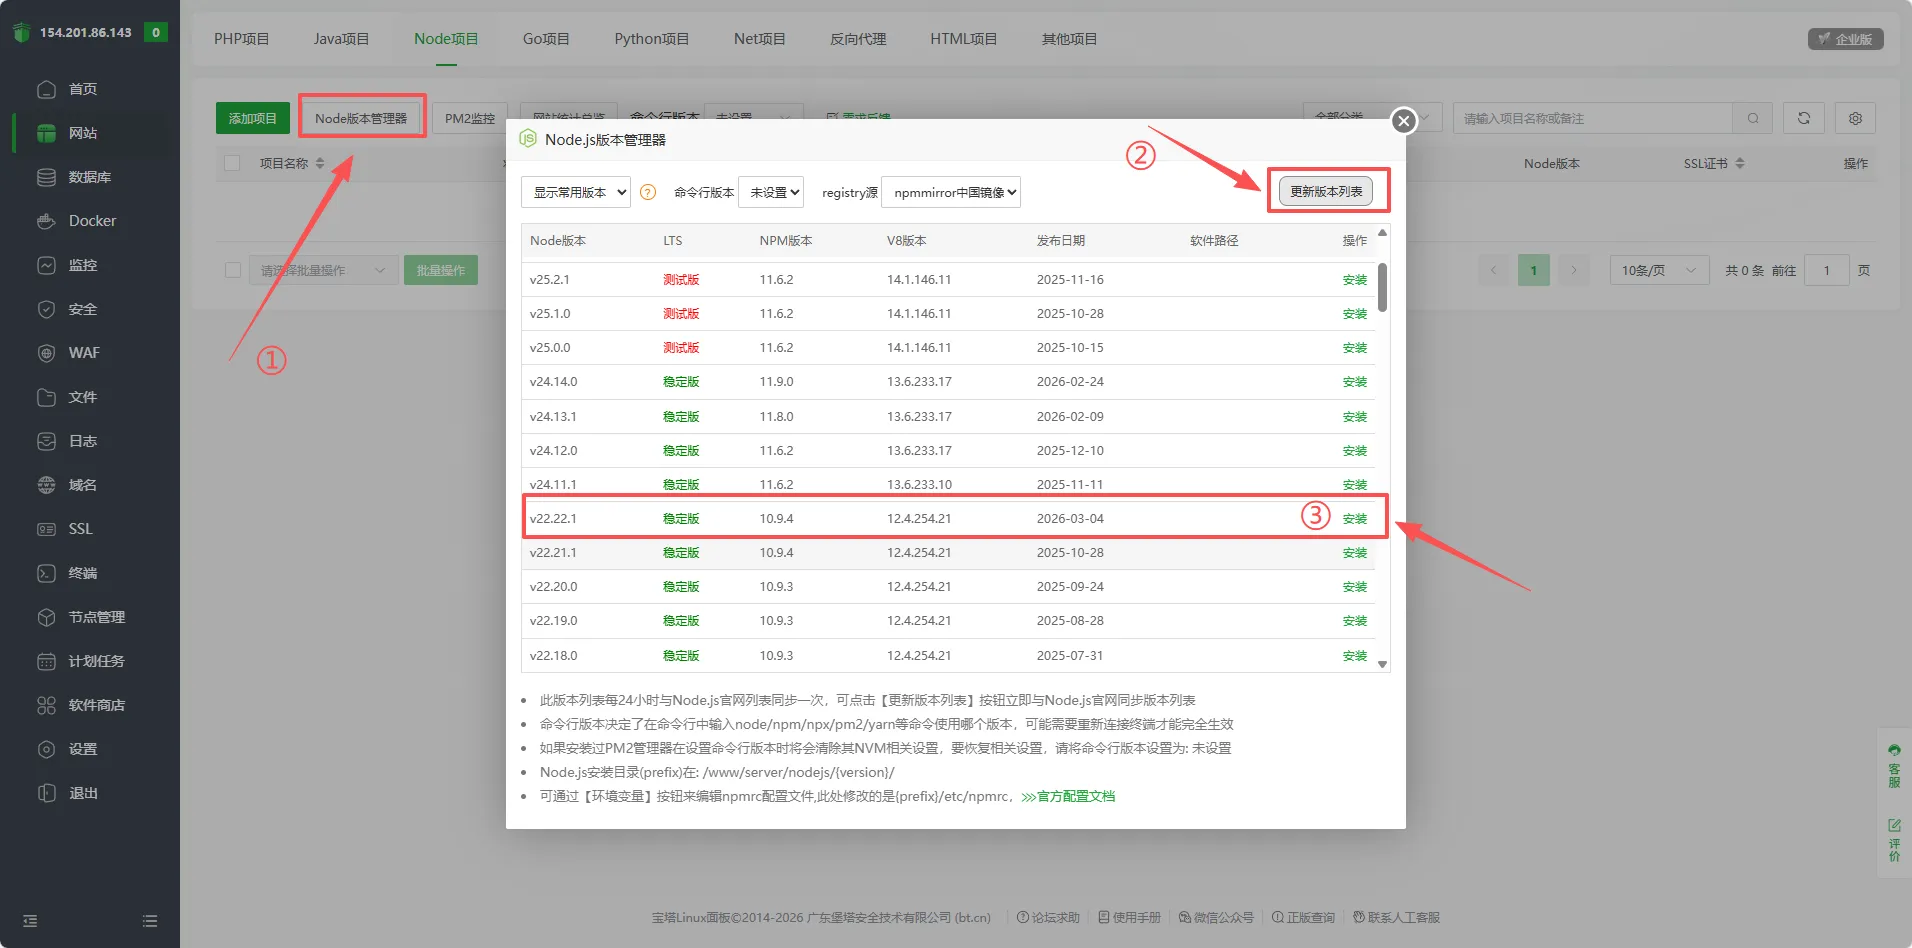Open the software store icon
This screenshot has height=948, width=1912.
(x=46, y=705)
